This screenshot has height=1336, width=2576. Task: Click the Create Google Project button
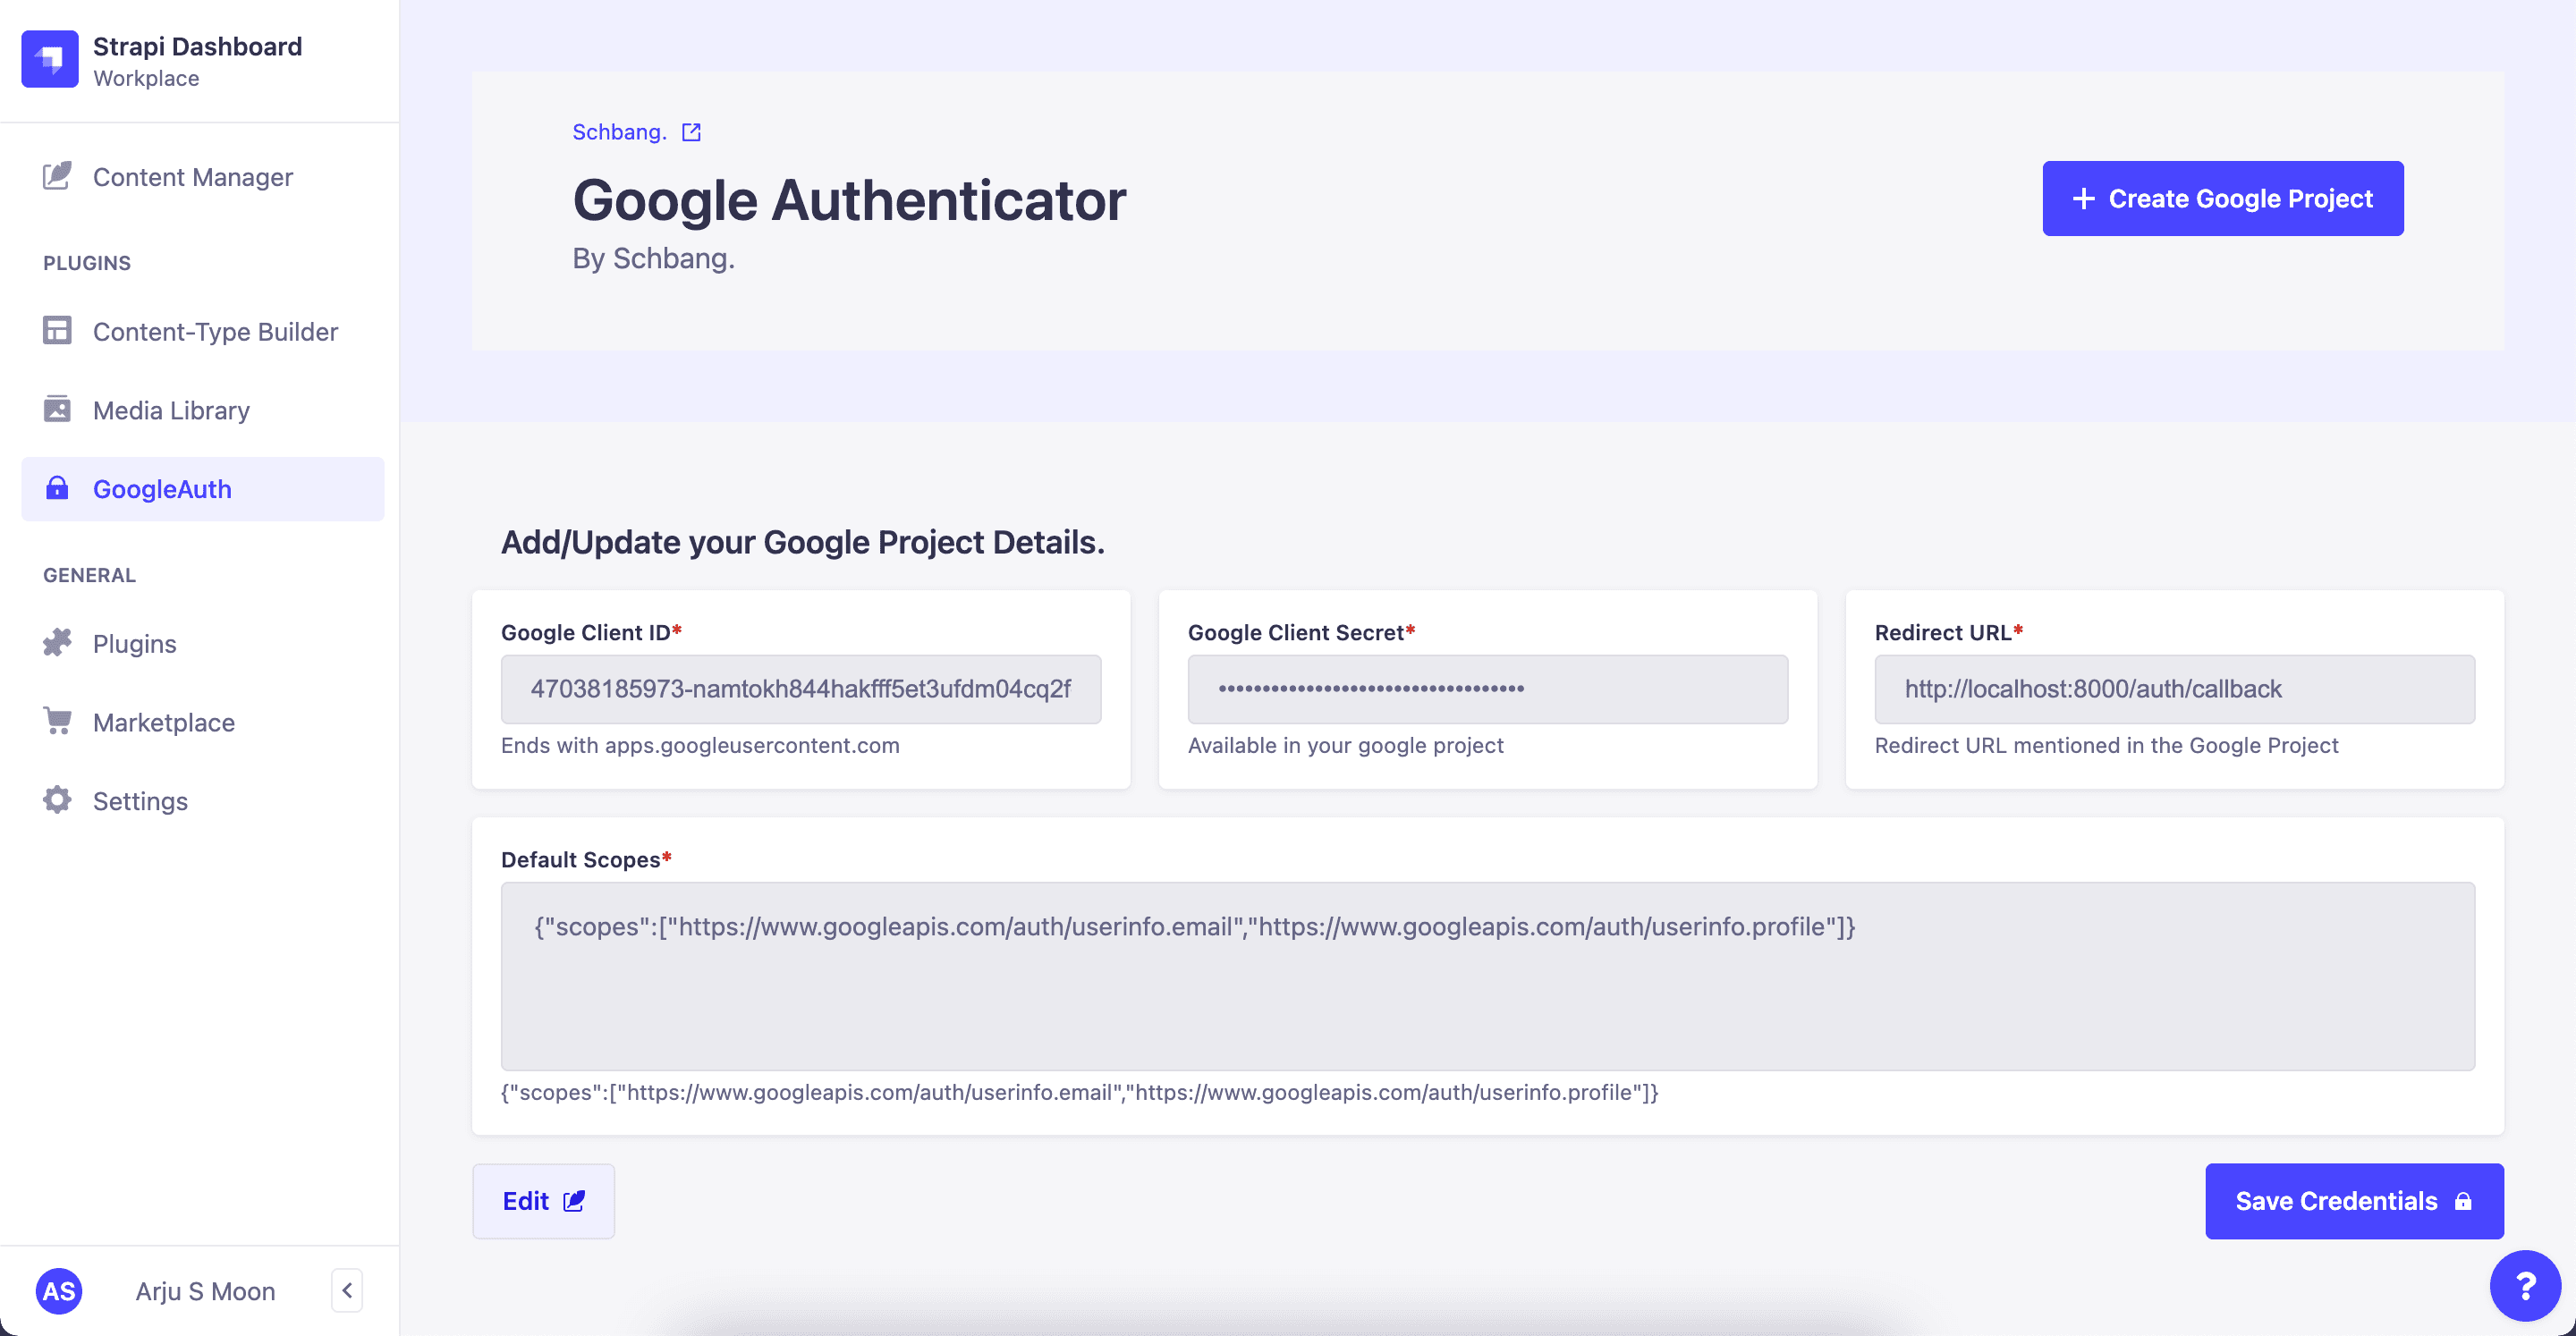pos(2222,198)
